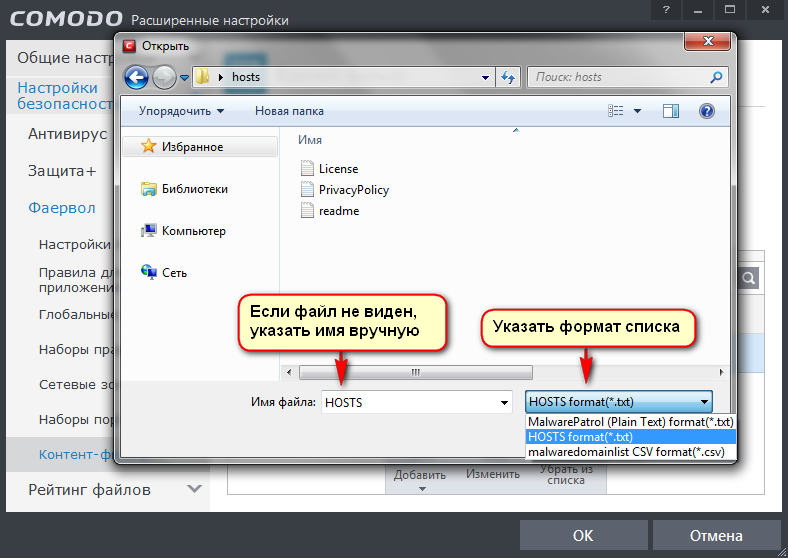The width and height of the screenshot is (788, 558).
Task: Open Общие настройки section in Comodo sidebar
Action: (65, 58)
